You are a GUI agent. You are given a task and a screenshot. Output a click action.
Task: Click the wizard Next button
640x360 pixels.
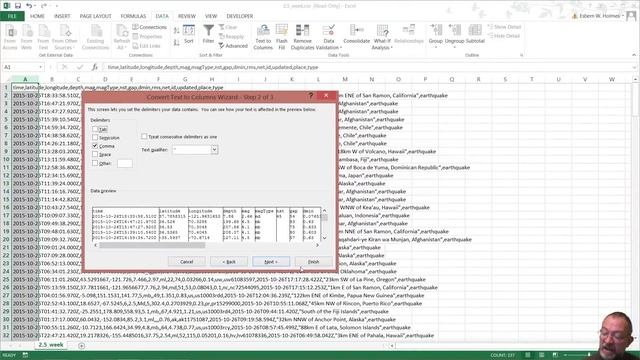[271, 262]
